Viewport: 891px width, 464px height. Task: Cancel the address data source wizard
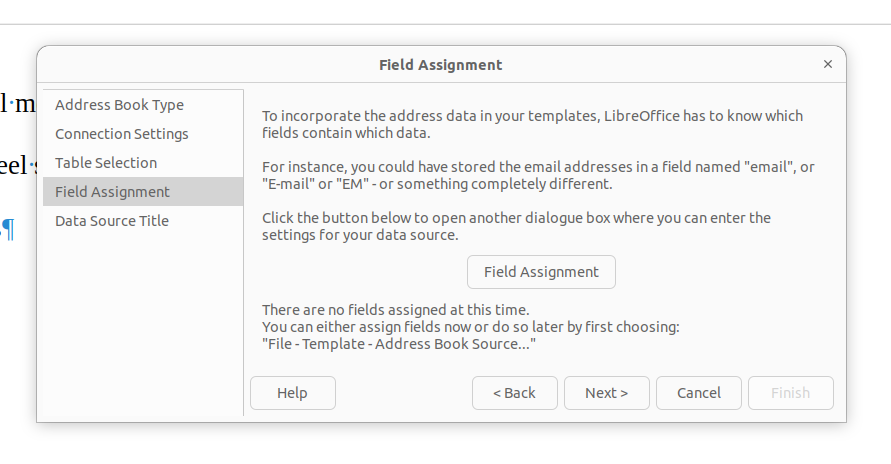[698, 393]
